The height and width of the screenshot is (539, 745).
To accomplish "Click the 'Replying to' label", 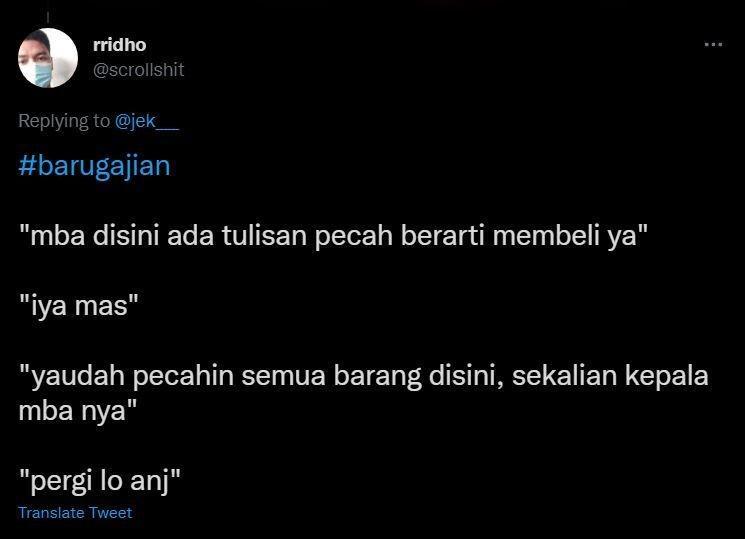I will 64,121.
